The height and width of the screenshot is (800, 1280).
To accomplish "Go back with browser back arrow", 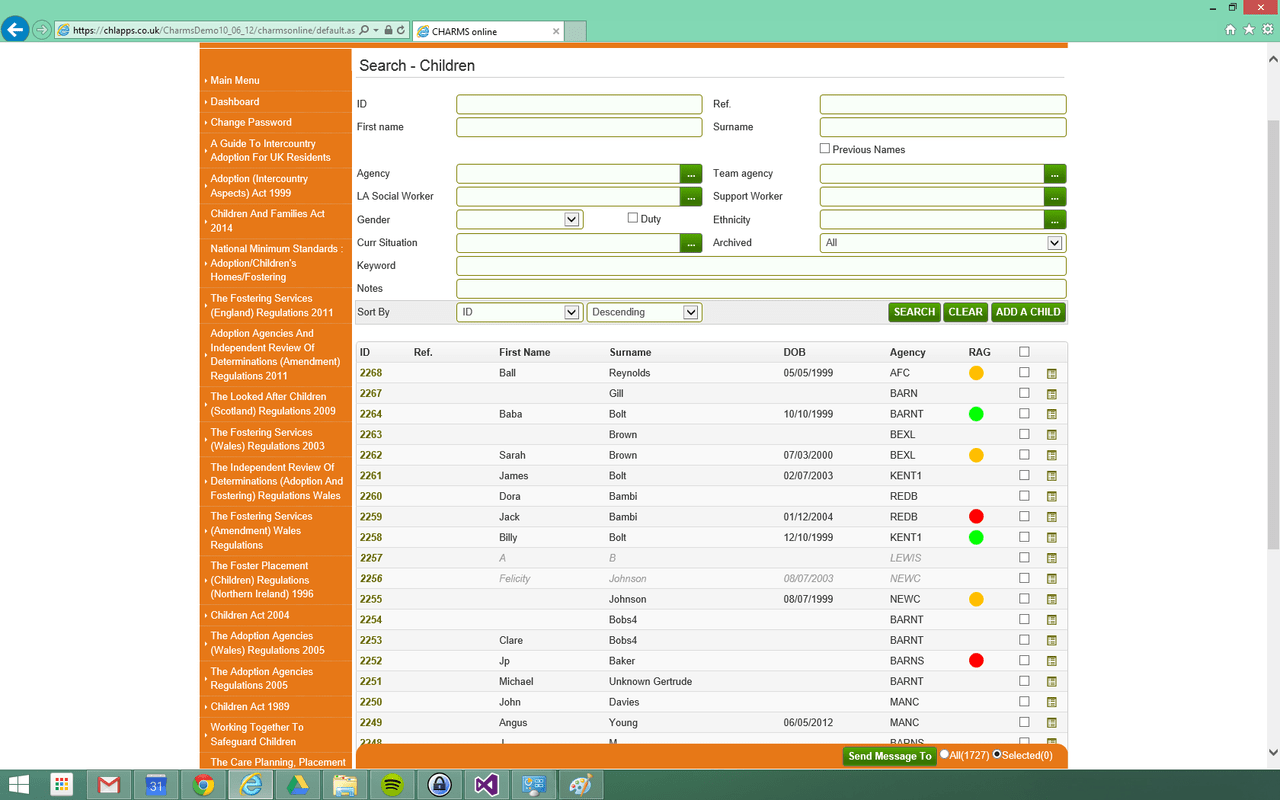I will (x=15, y=29).
